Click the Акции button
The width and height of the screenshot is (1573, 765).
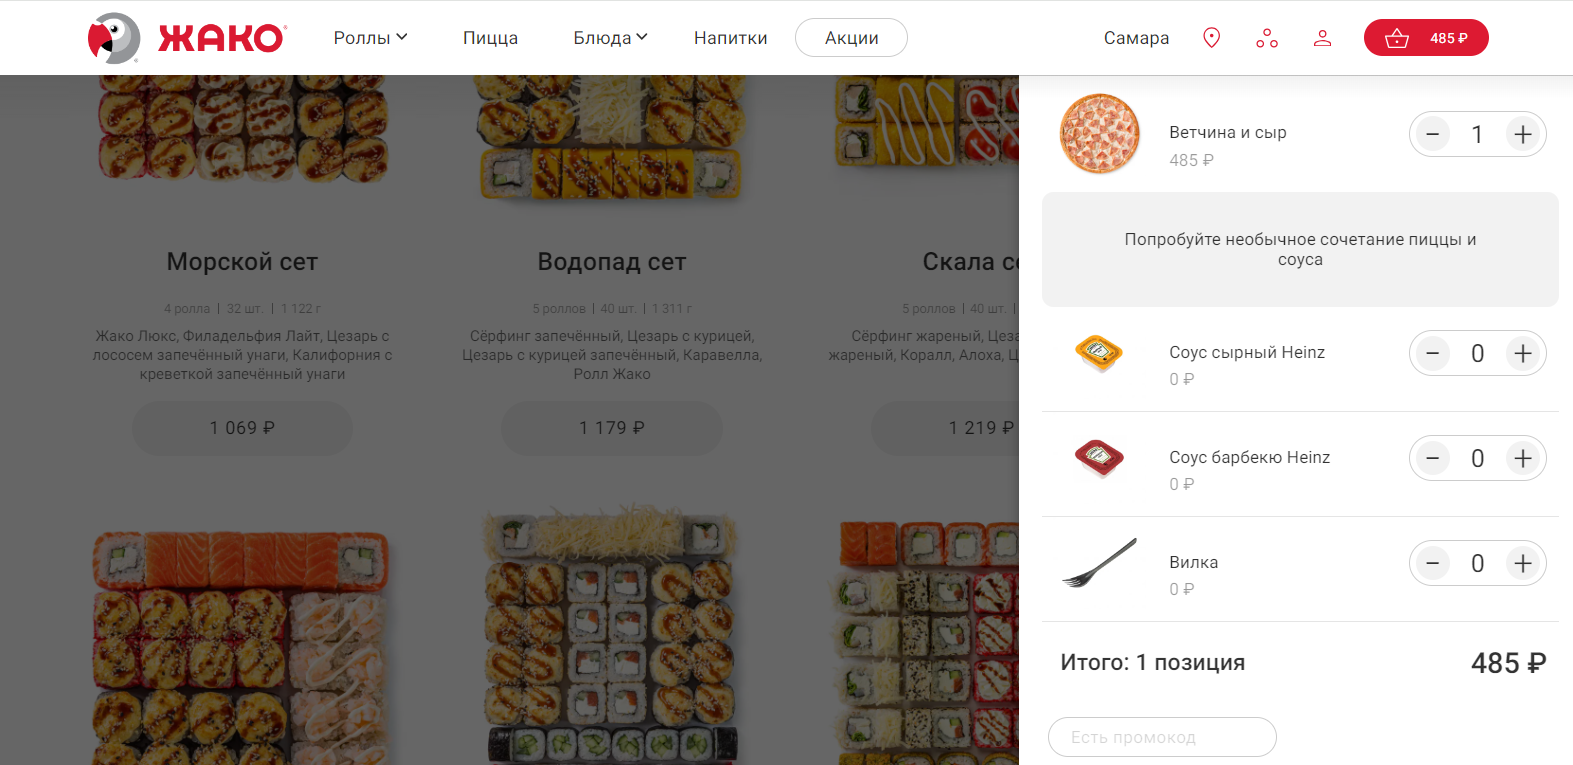(851, 38)
